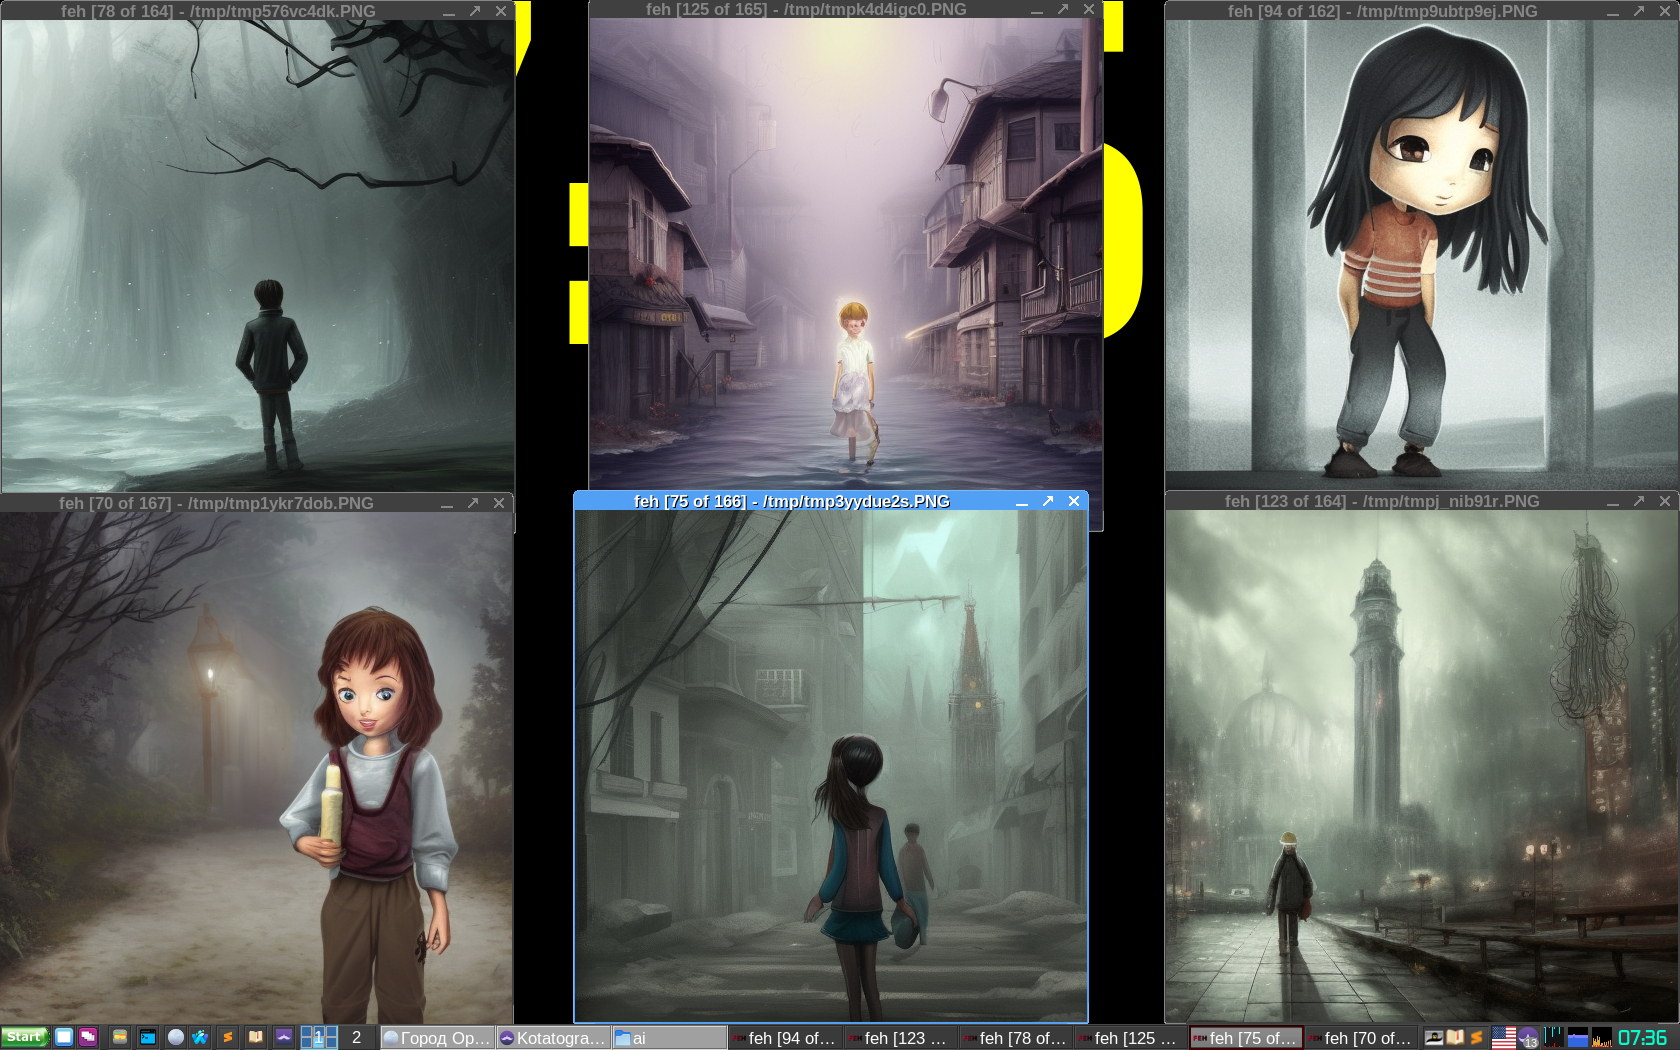
Task: Maximize the feh [94 of 162] window
Action: 1639,11
